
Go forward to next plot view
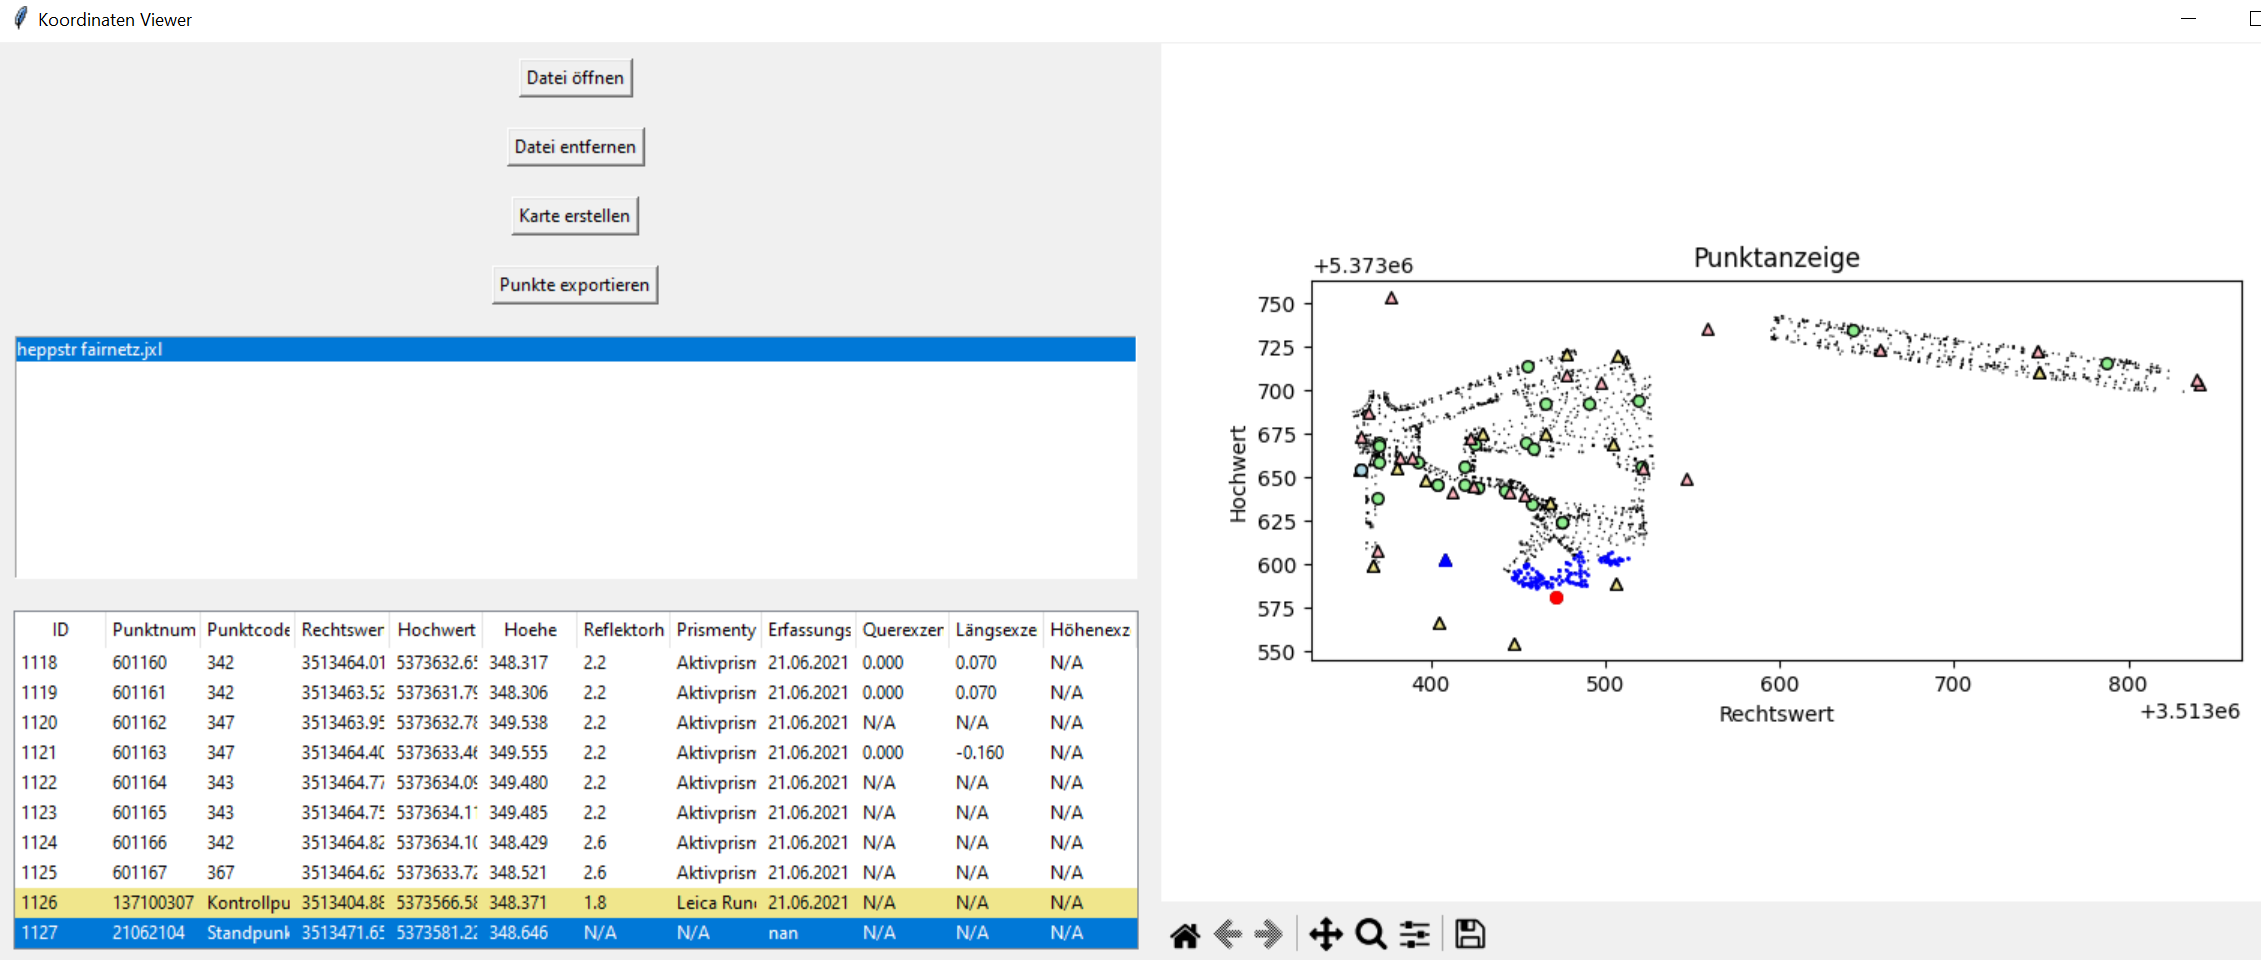tap(1268, 935)
